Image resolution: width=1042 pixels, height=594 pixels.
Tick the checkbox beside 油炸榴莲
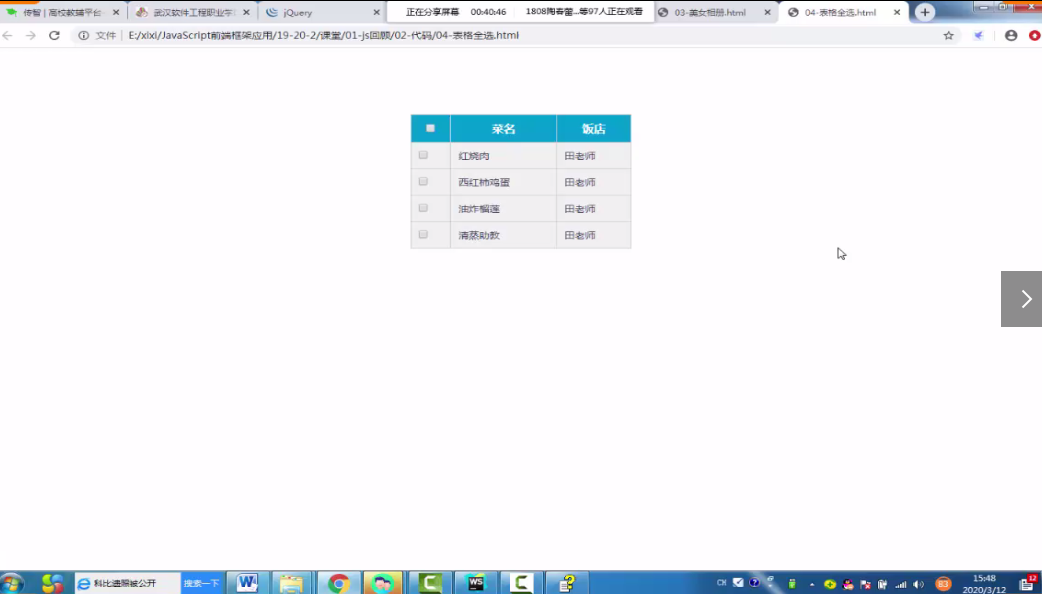[423, 208]
